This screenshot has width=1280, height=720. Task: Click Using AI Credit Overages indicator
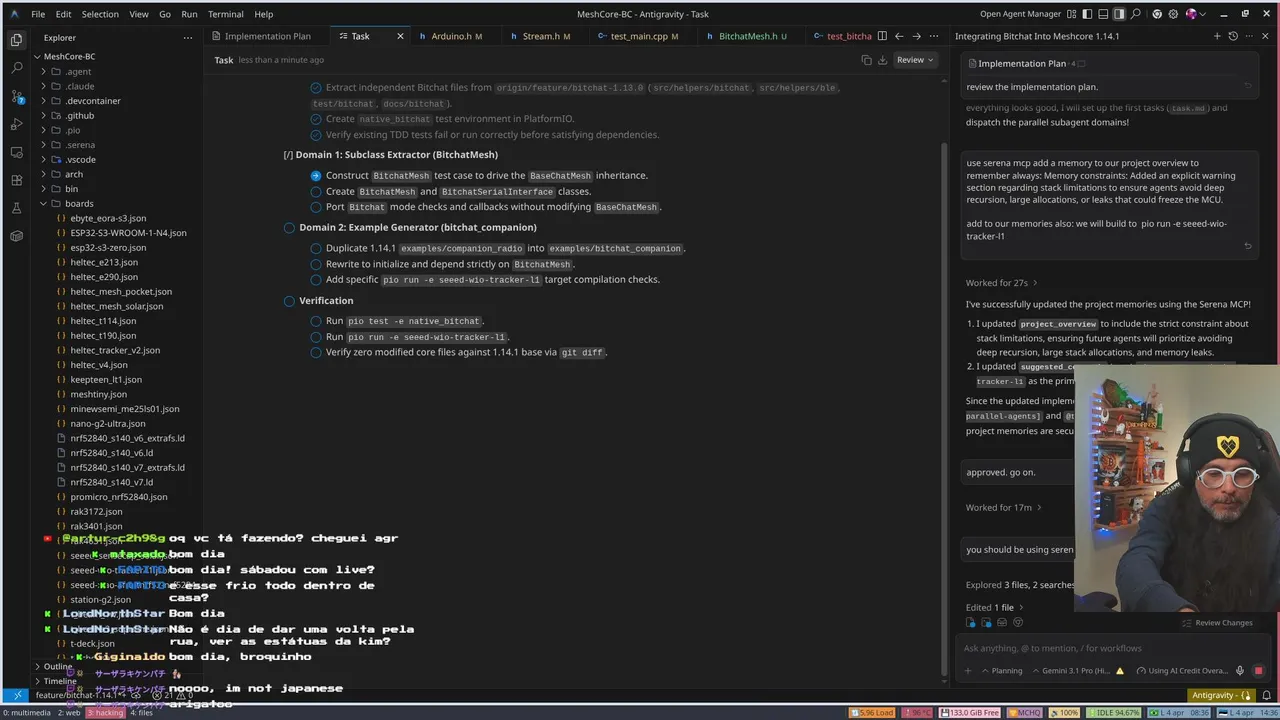[1180, 671]
